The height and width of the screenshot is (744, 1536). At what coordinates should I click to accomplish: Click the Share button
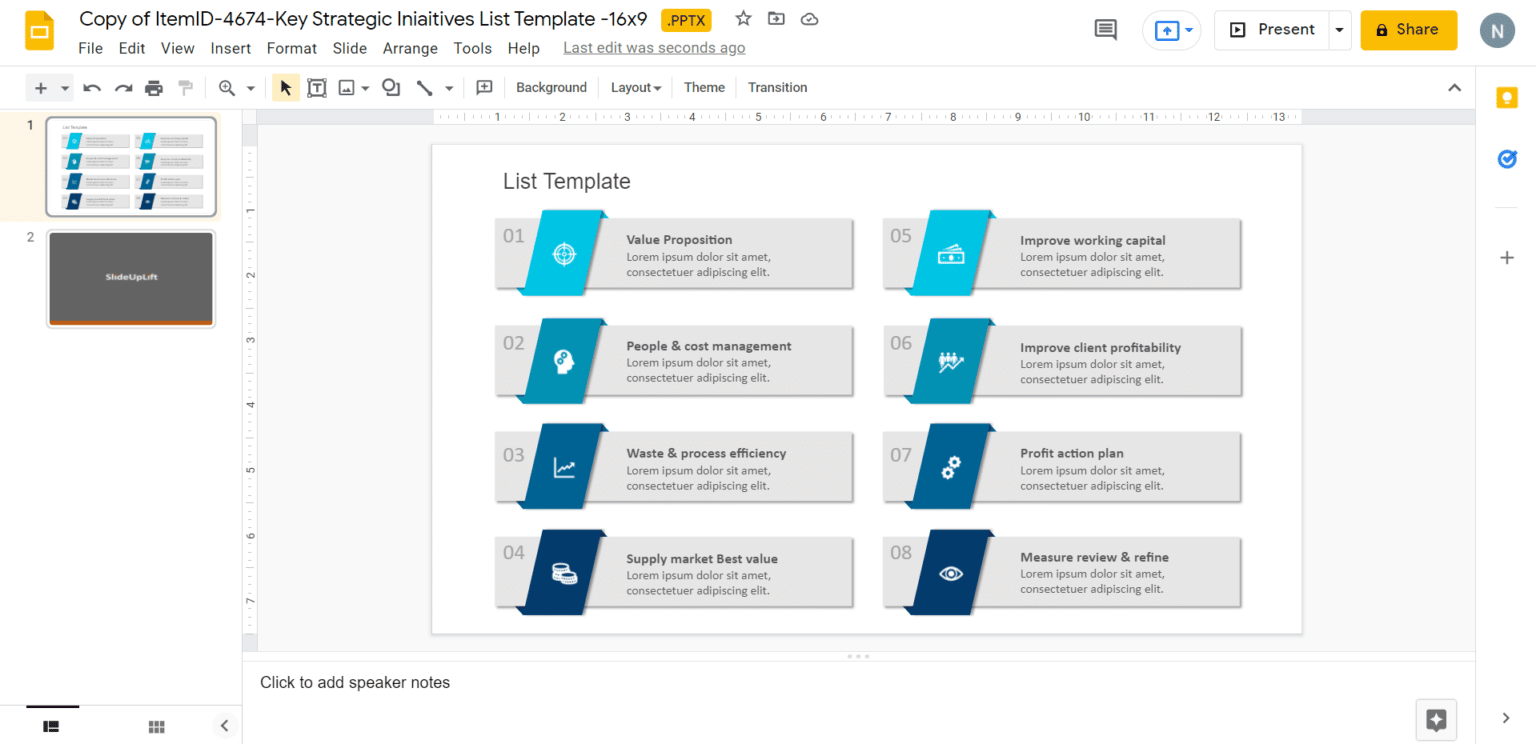coord(1408,30)
